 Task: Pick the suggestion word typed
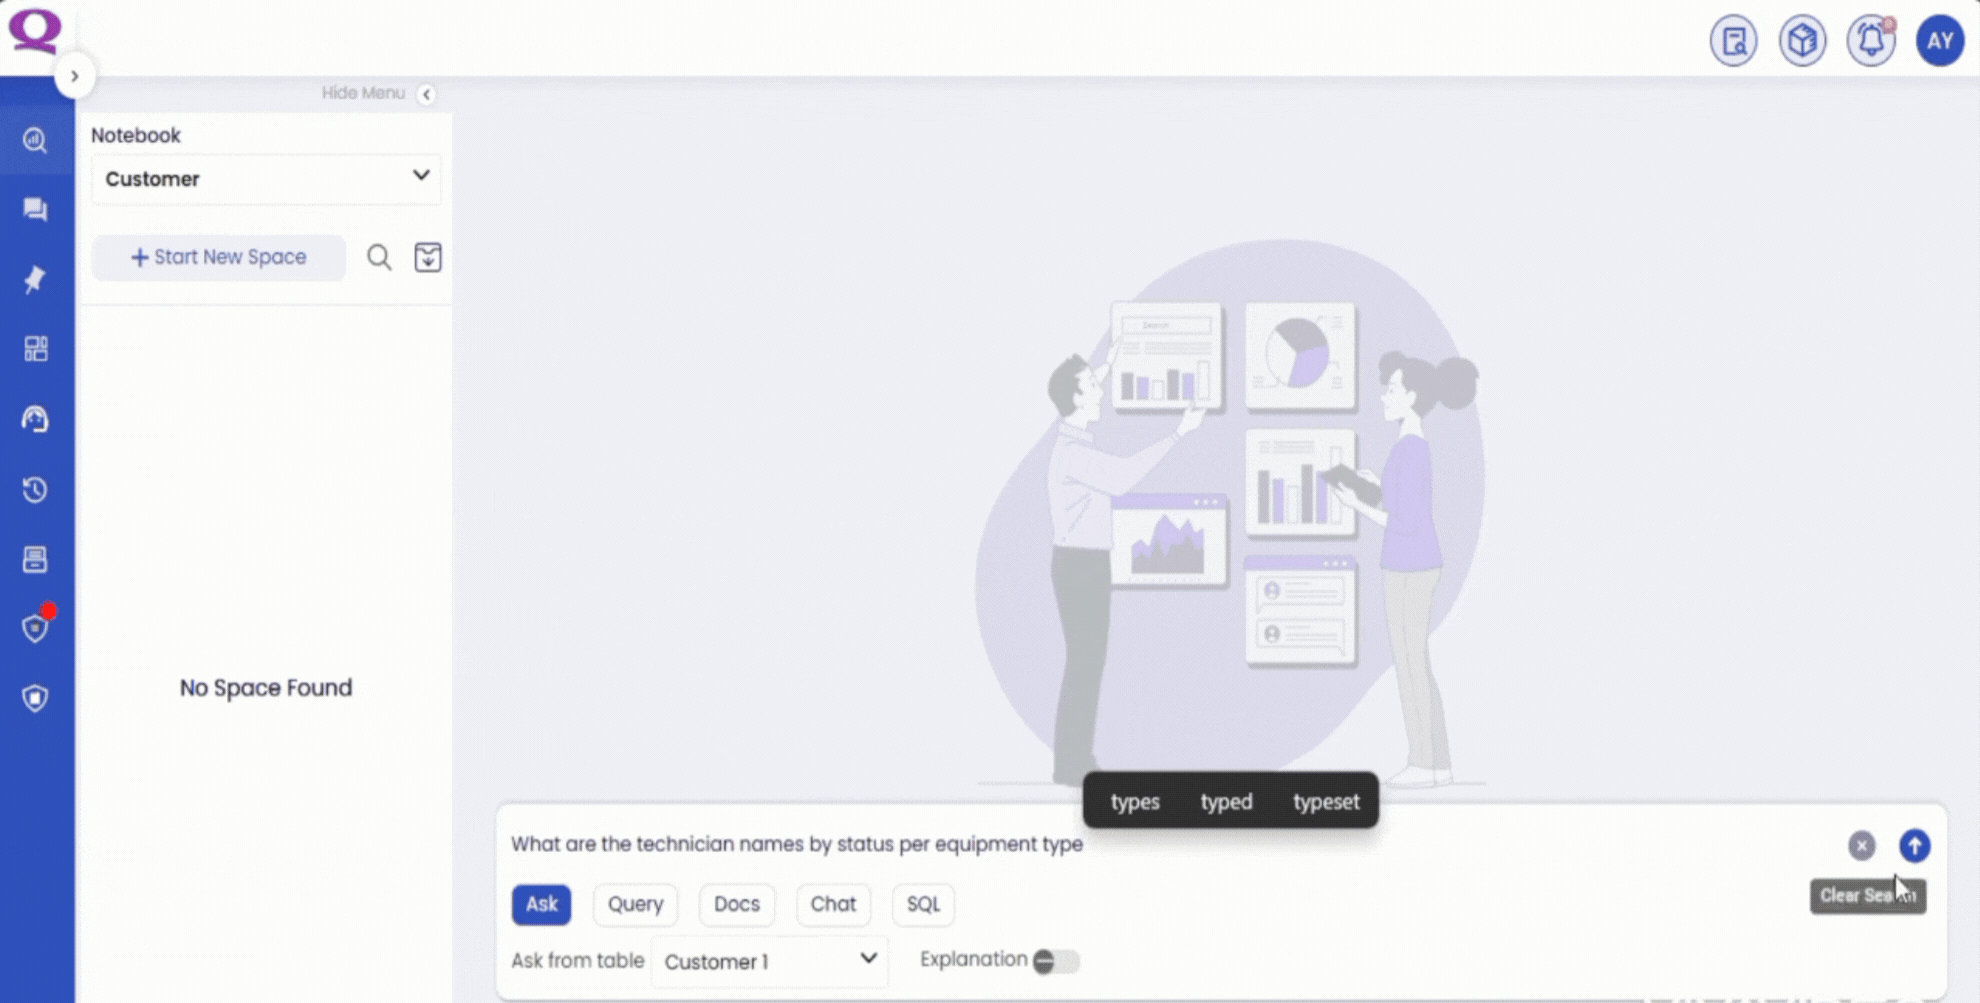tap(1226, 801)
